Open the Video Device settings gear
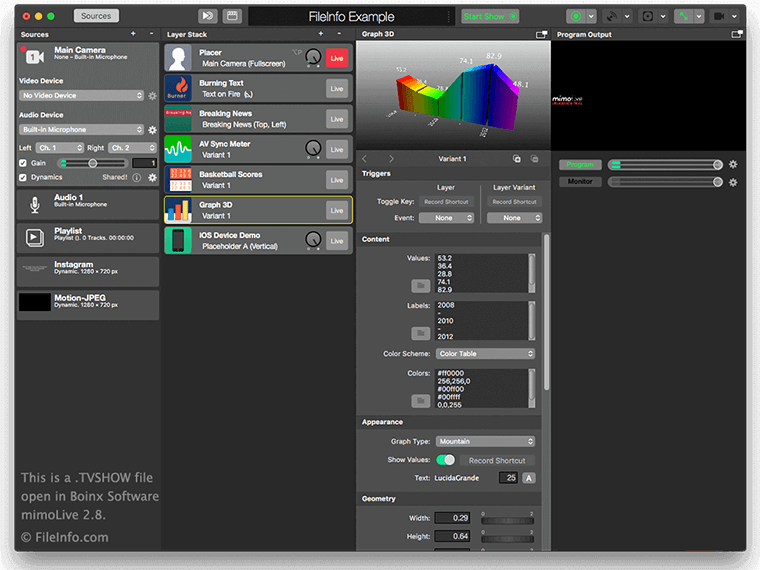Viewport: 760px width, 570px height. point(153,96)
